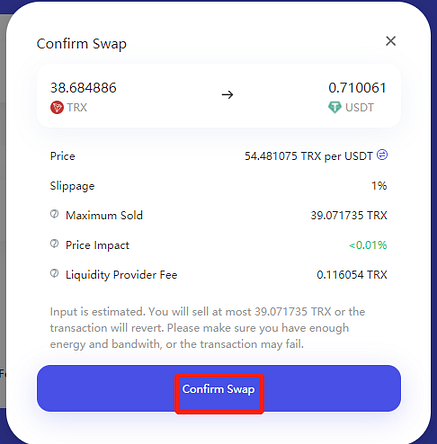437x444 pixels.
Task: Click the 39.071735 TRX maximum sold value
Action: (x=349, y=215)
